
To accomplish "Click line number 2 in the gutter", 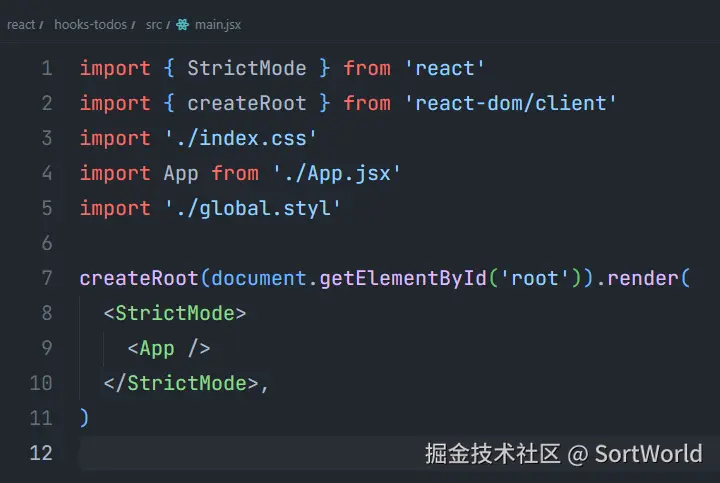I will (47, 103).
